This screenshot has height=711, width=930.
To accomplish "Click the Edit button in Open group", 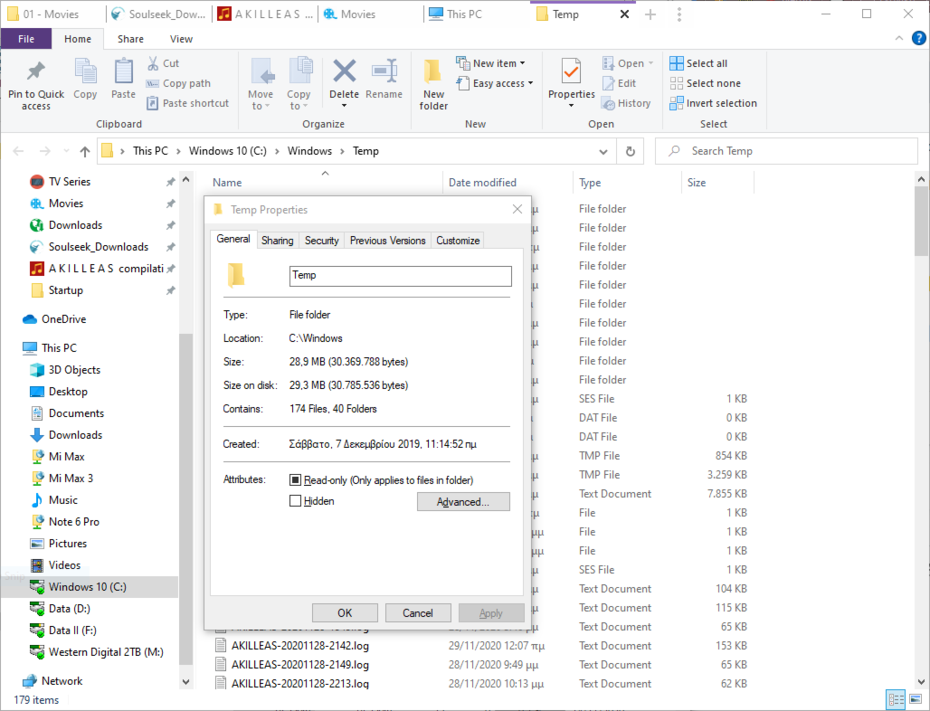I will point(619,84).
